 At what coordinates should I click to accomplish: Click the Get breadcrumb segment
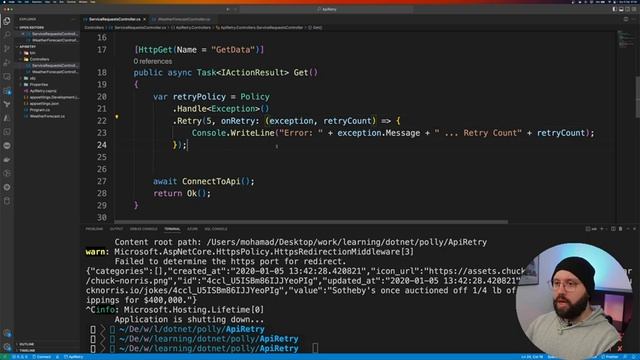tap(316, 27)
